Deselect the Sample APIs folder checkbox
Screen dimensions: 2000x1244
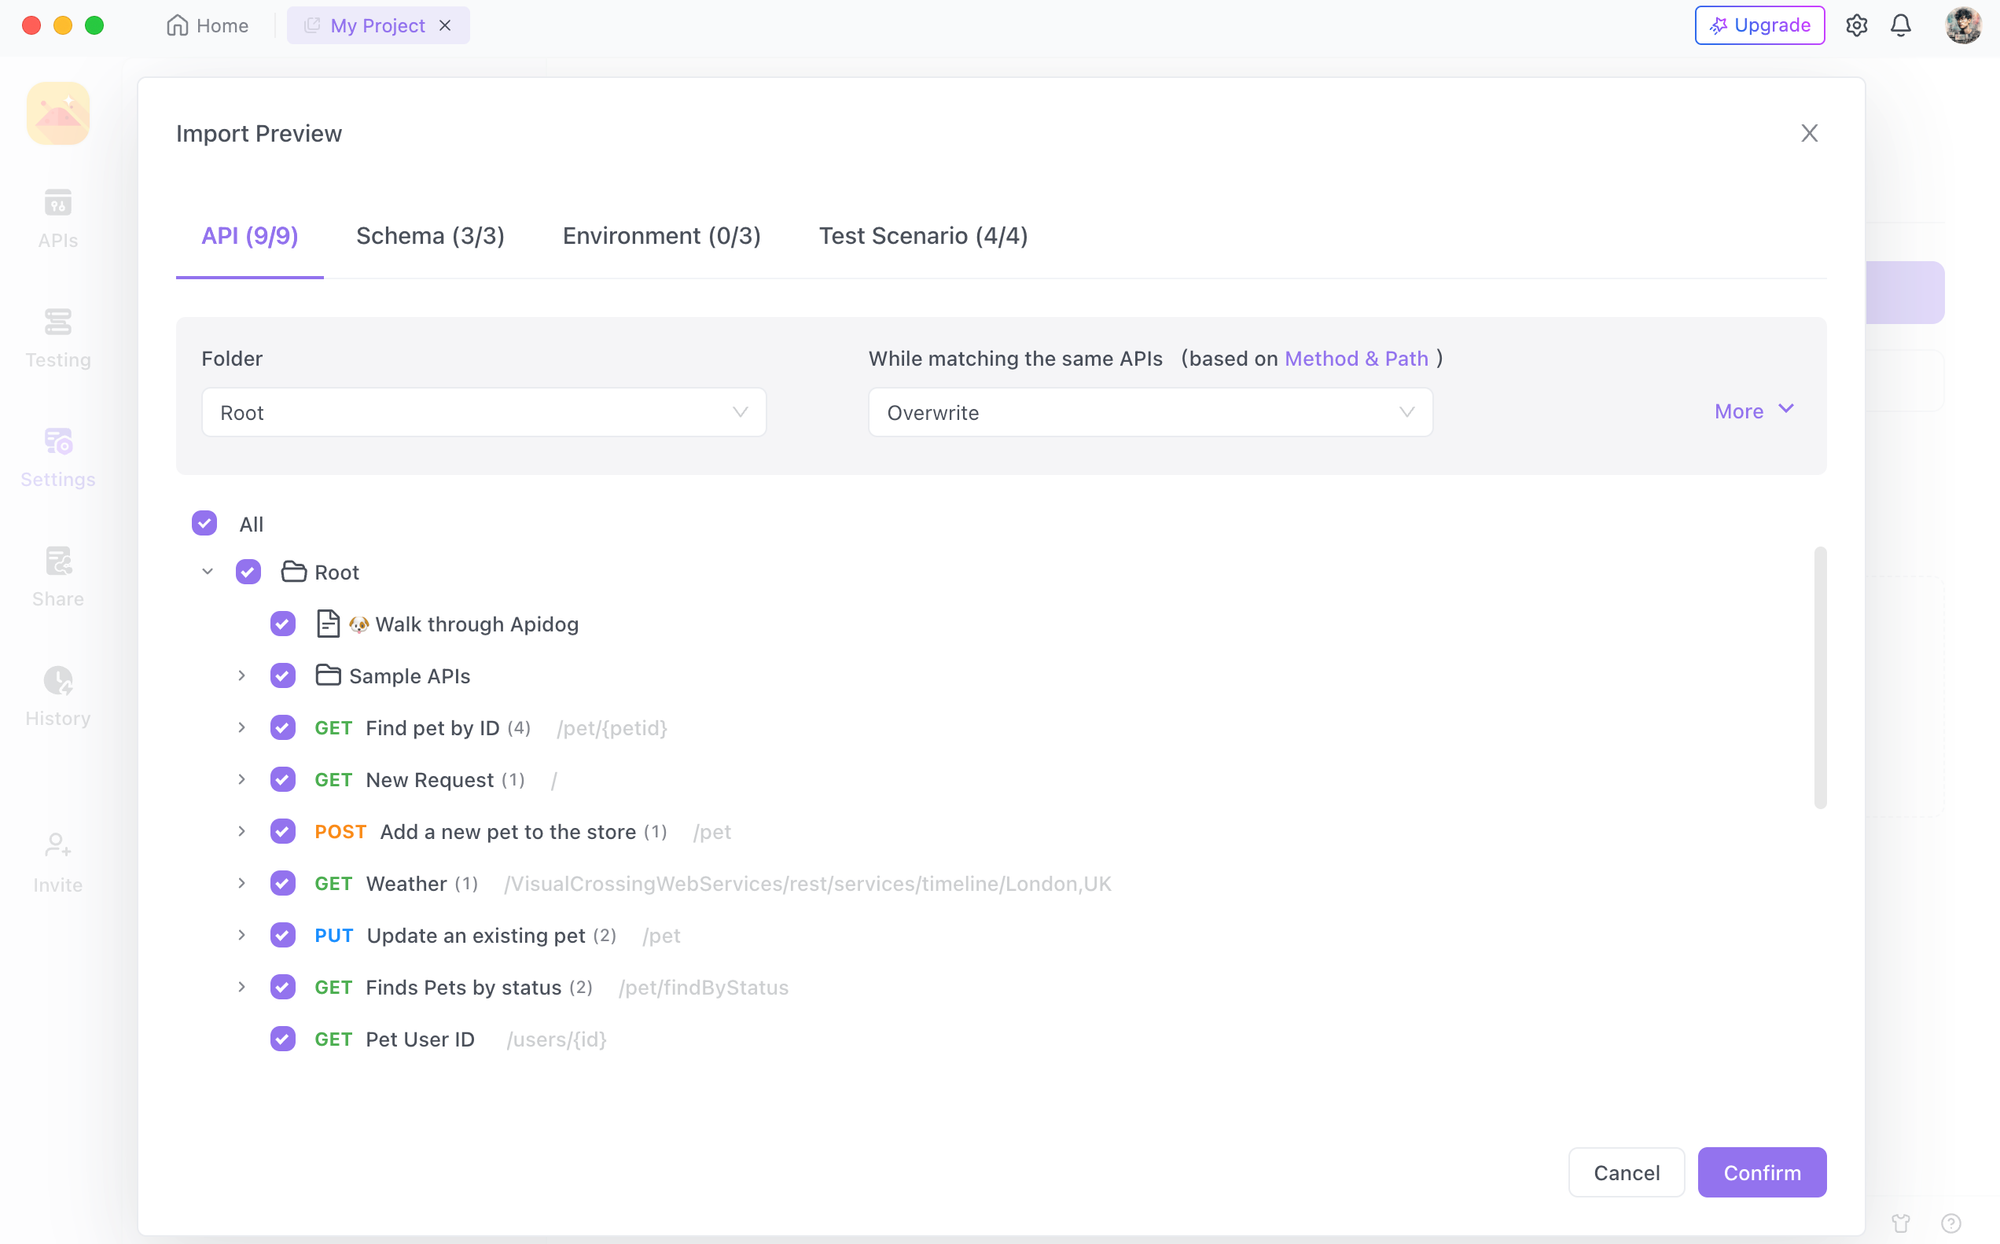[283, 675]
